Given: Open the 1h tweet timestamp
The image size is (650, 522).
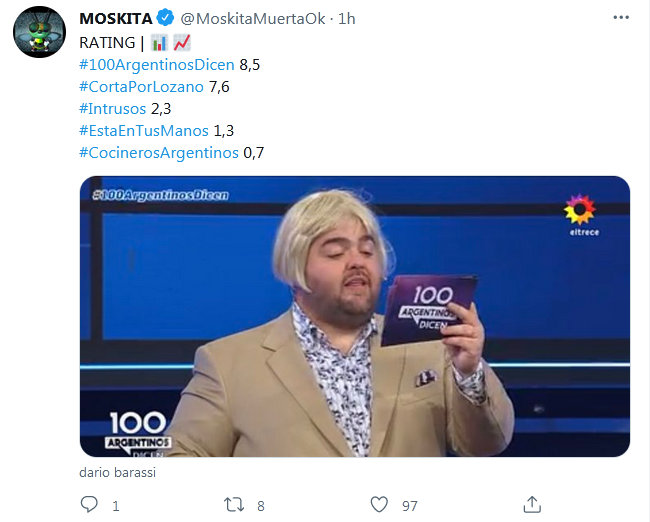Looking at the screenshot, I should click(x=347, y=19).
